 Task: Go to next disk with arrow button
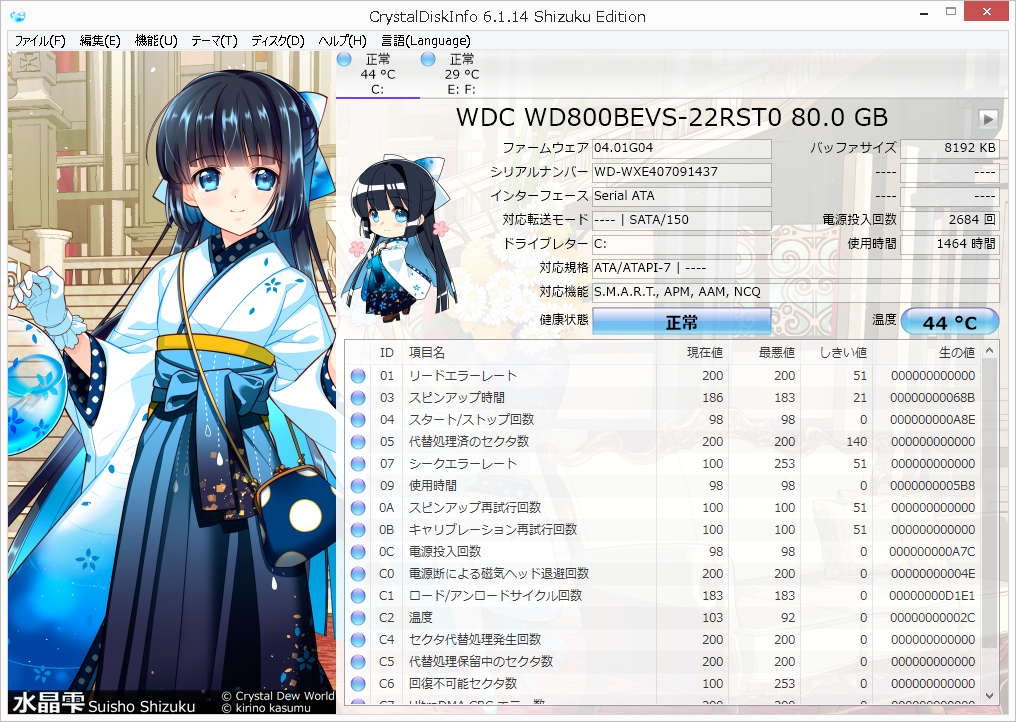point(988,119)
